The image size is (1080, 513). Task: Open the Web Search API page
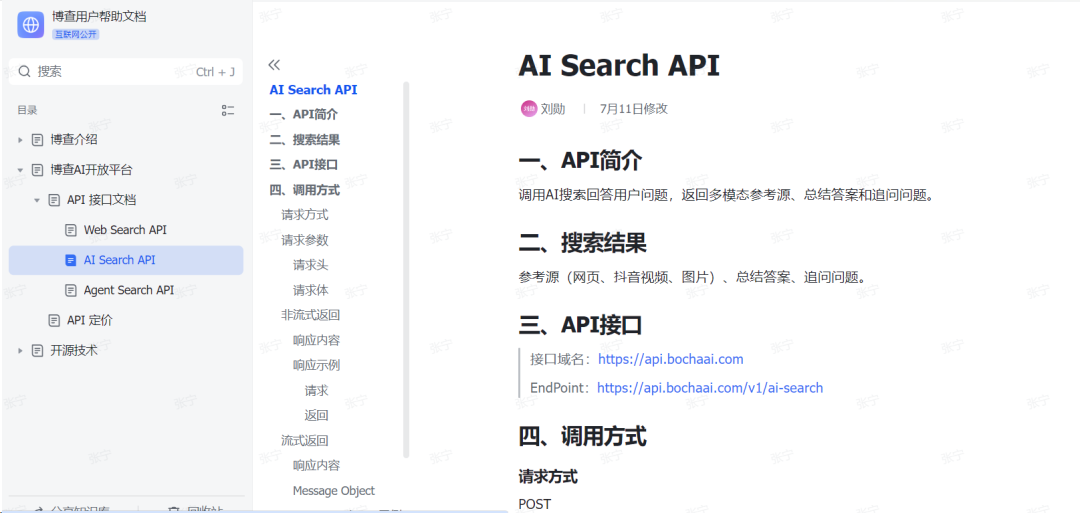click(126, 230)
